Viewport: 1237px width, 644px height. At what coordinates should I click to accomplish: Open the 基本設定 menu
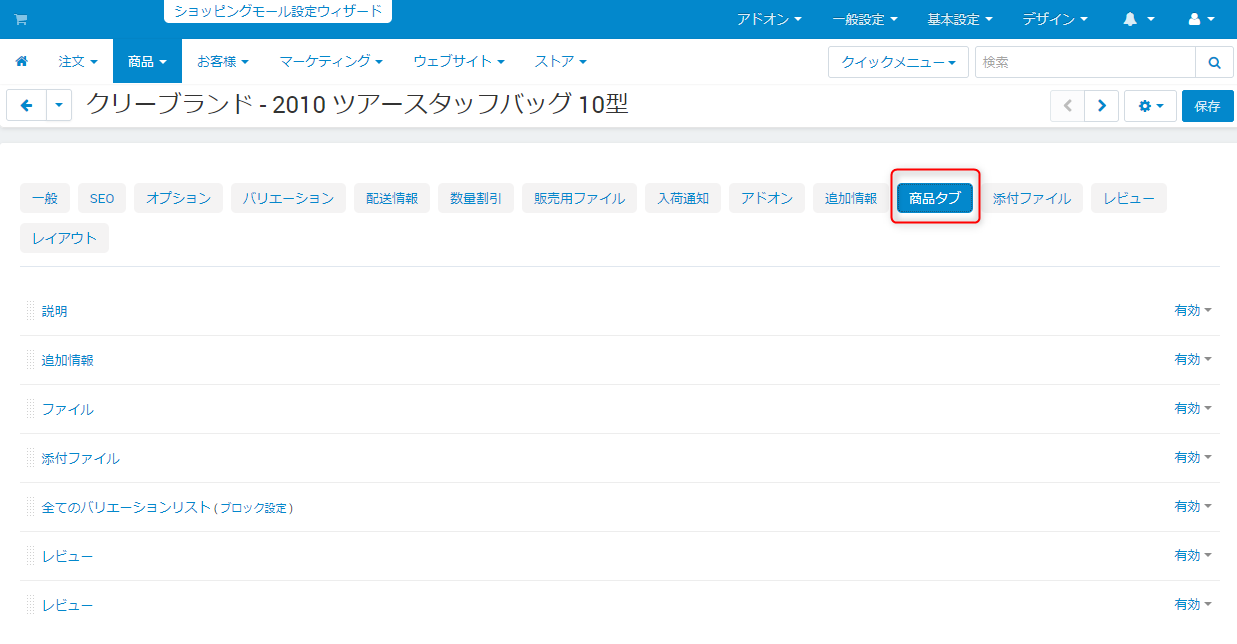point(960,19)
